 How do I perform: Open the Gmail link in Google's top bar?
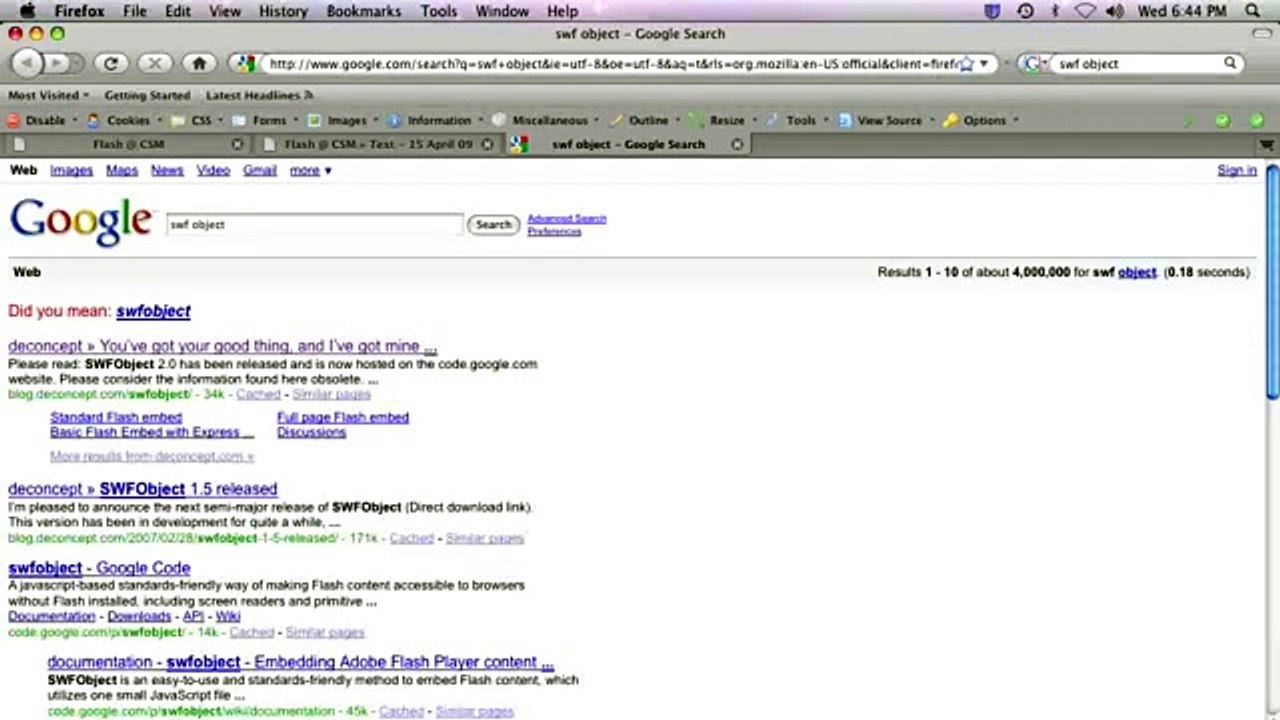coord(259,170)
